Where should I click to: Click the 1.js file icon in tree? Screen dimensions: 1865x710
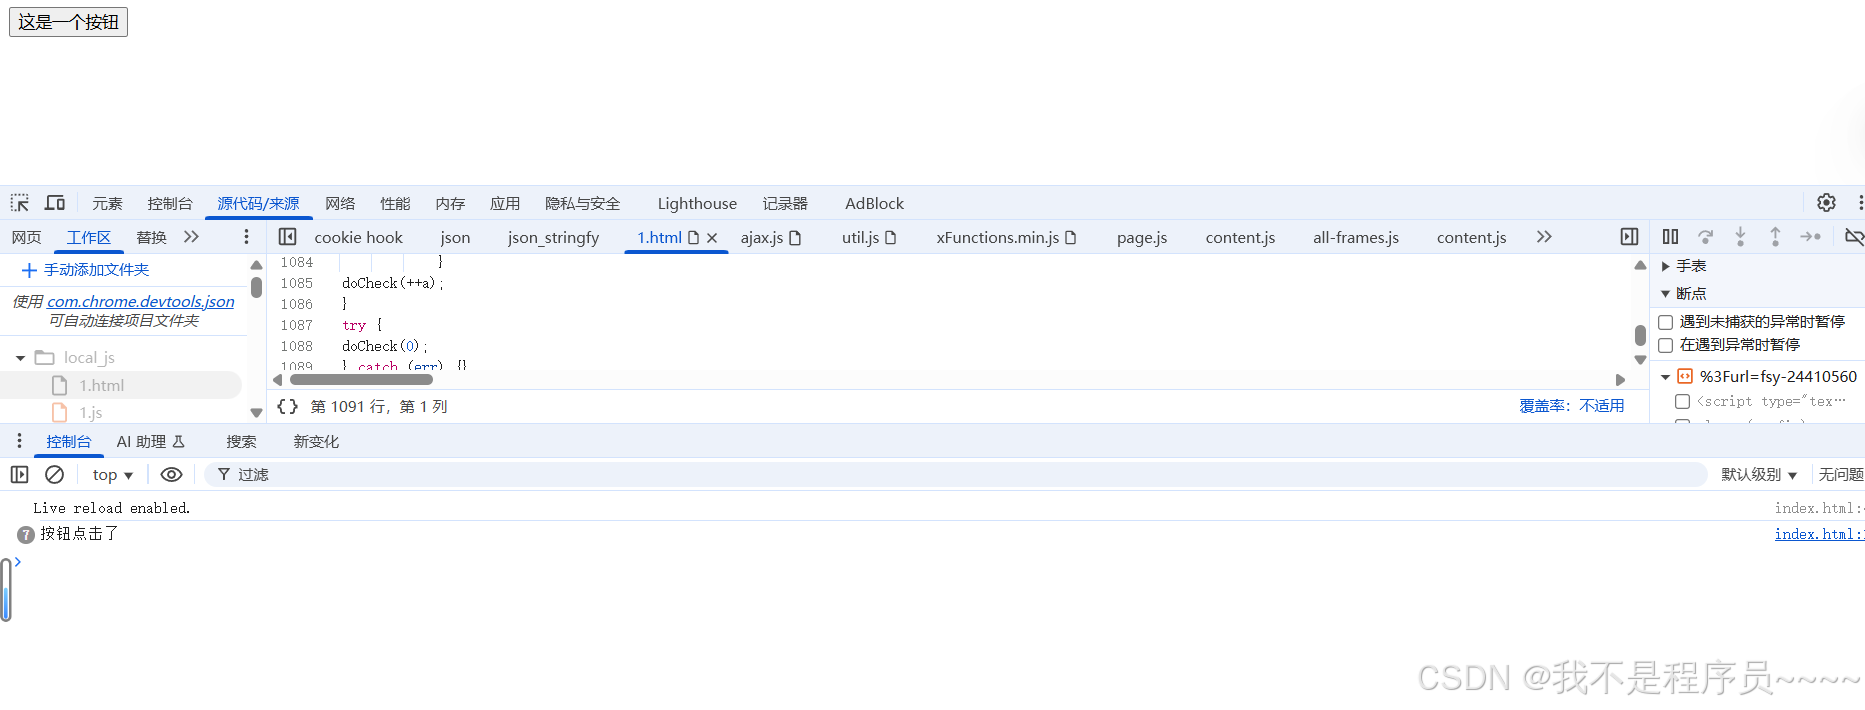click(x=59, y=412)
